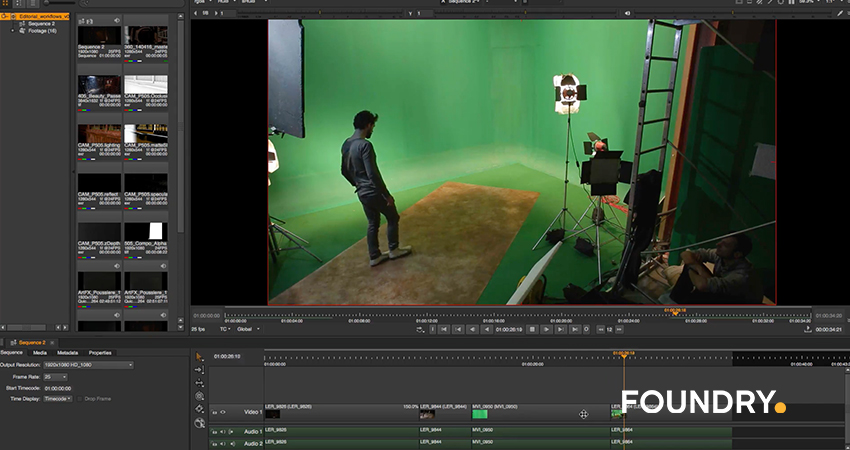Open the Frame Rate dropdown
This screenshot has height=450, width=850.
[x=56, y=376]
